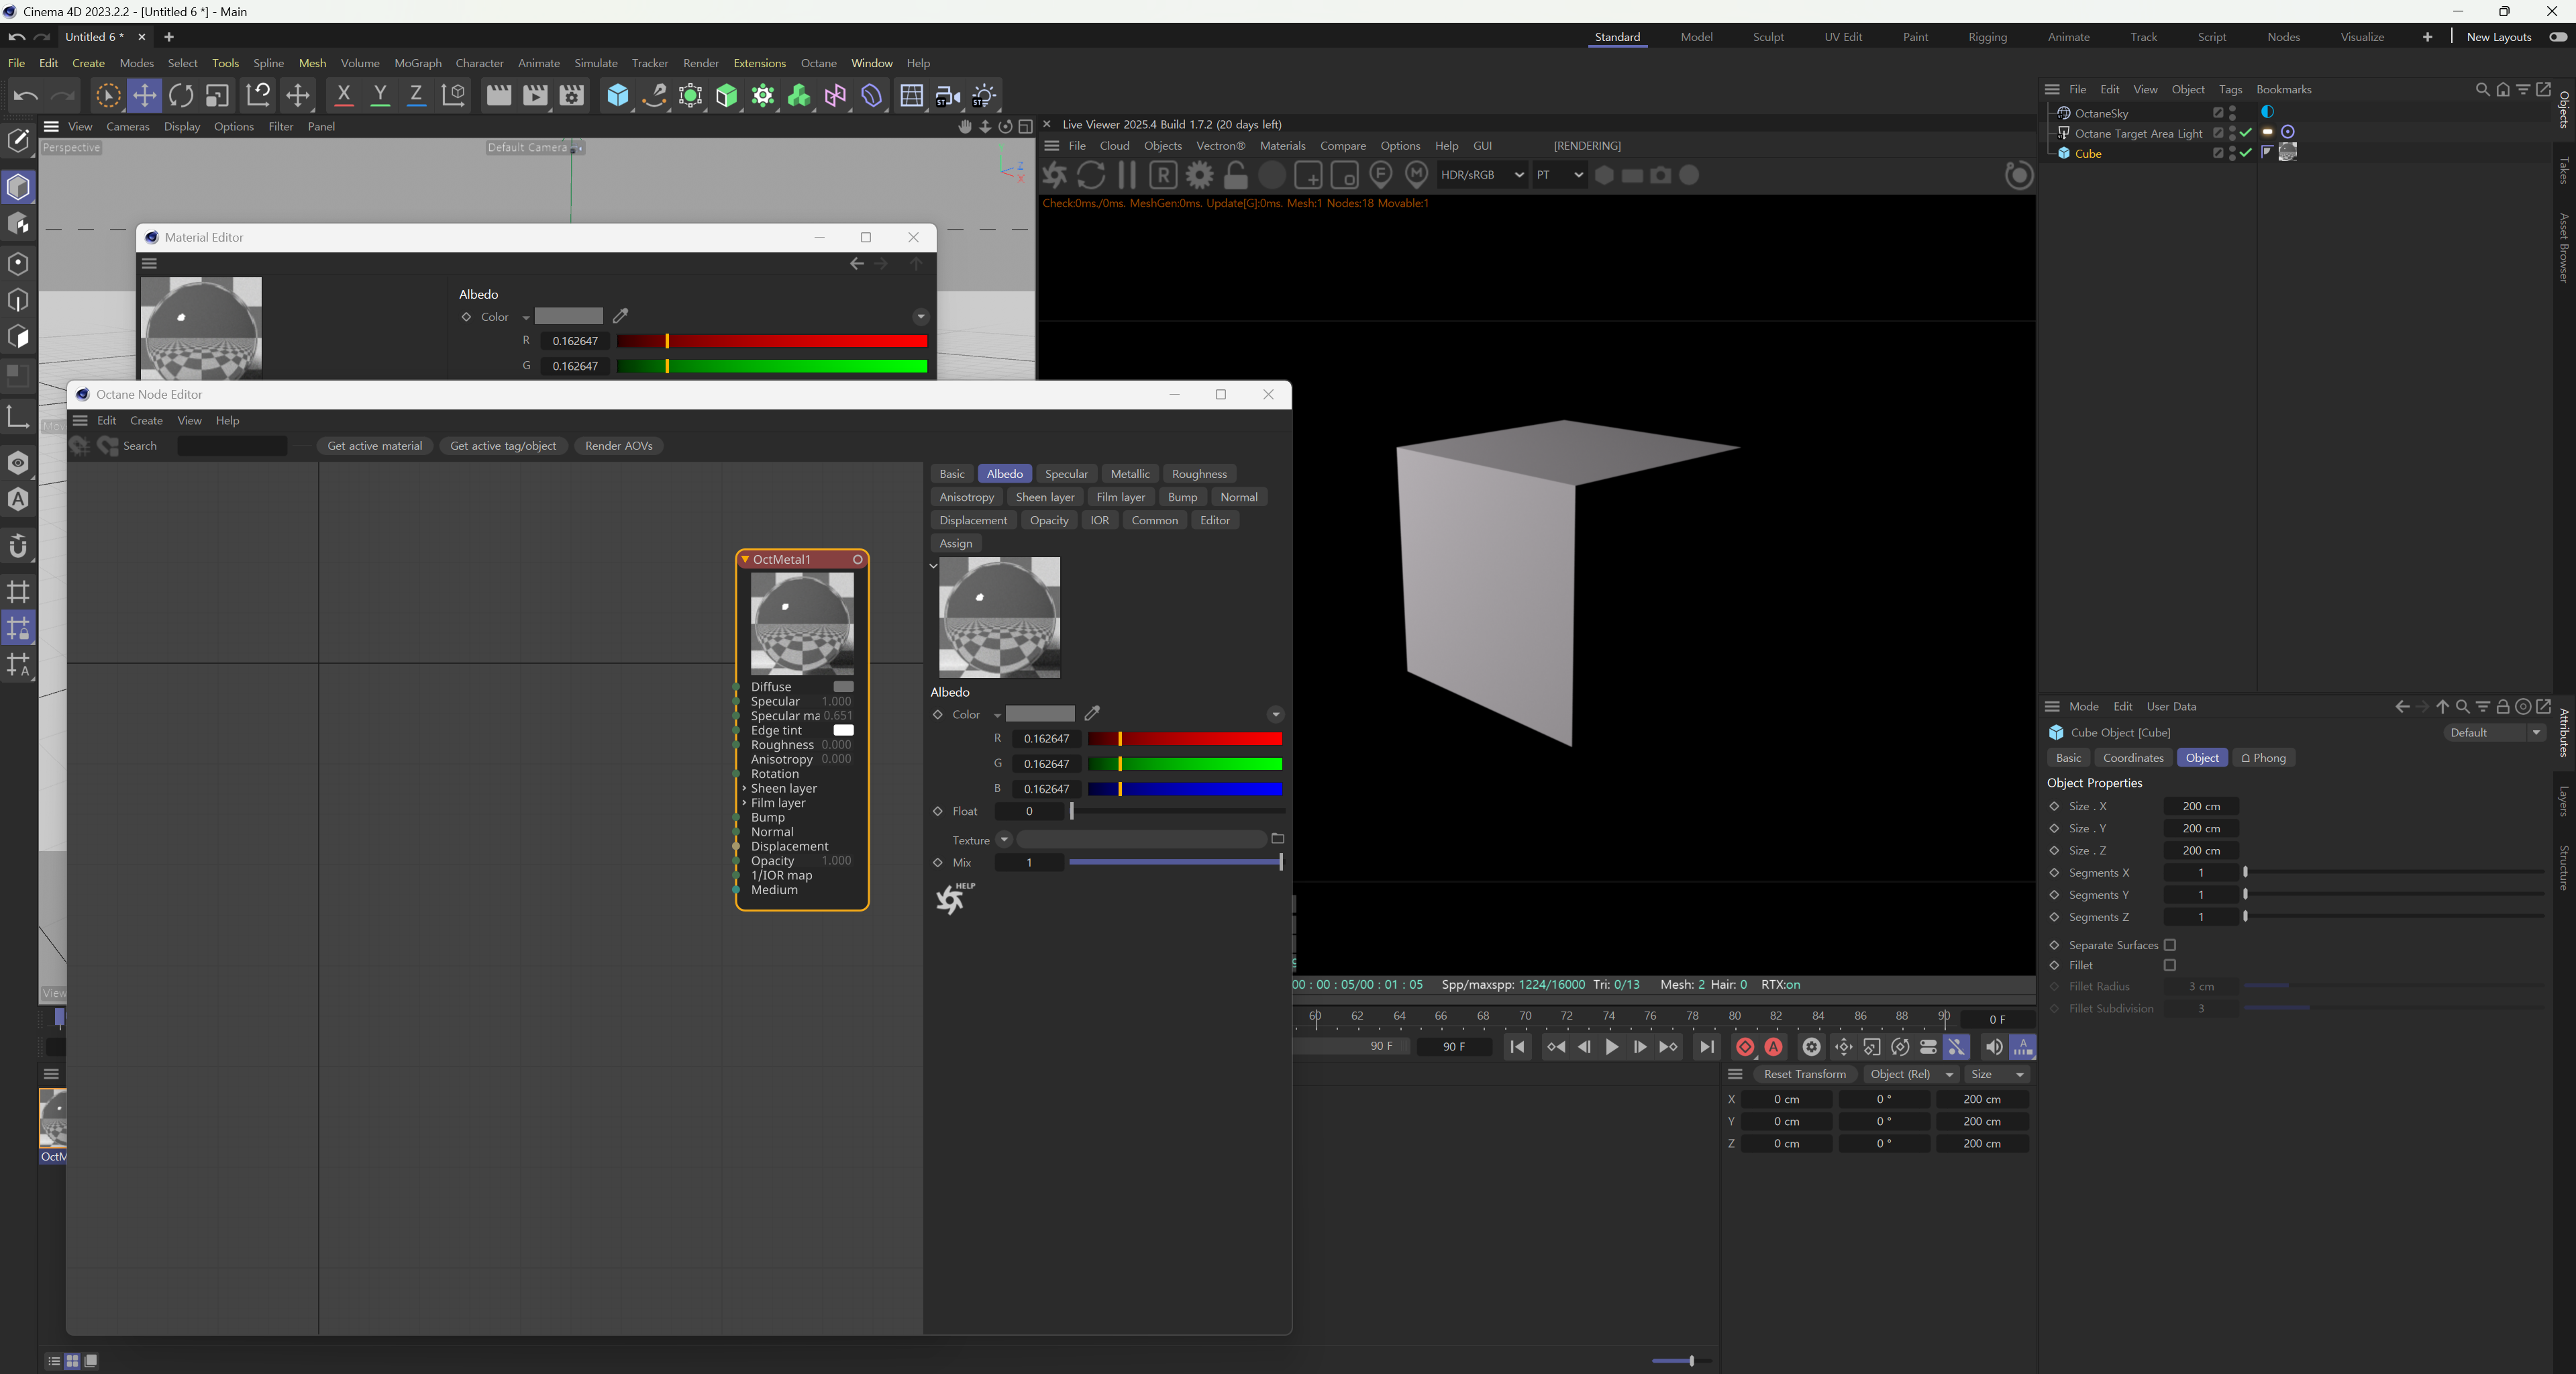Select the Rotate tool icon
Viewport: 2576px width, 1374px height.
click(x=181, y=95)
